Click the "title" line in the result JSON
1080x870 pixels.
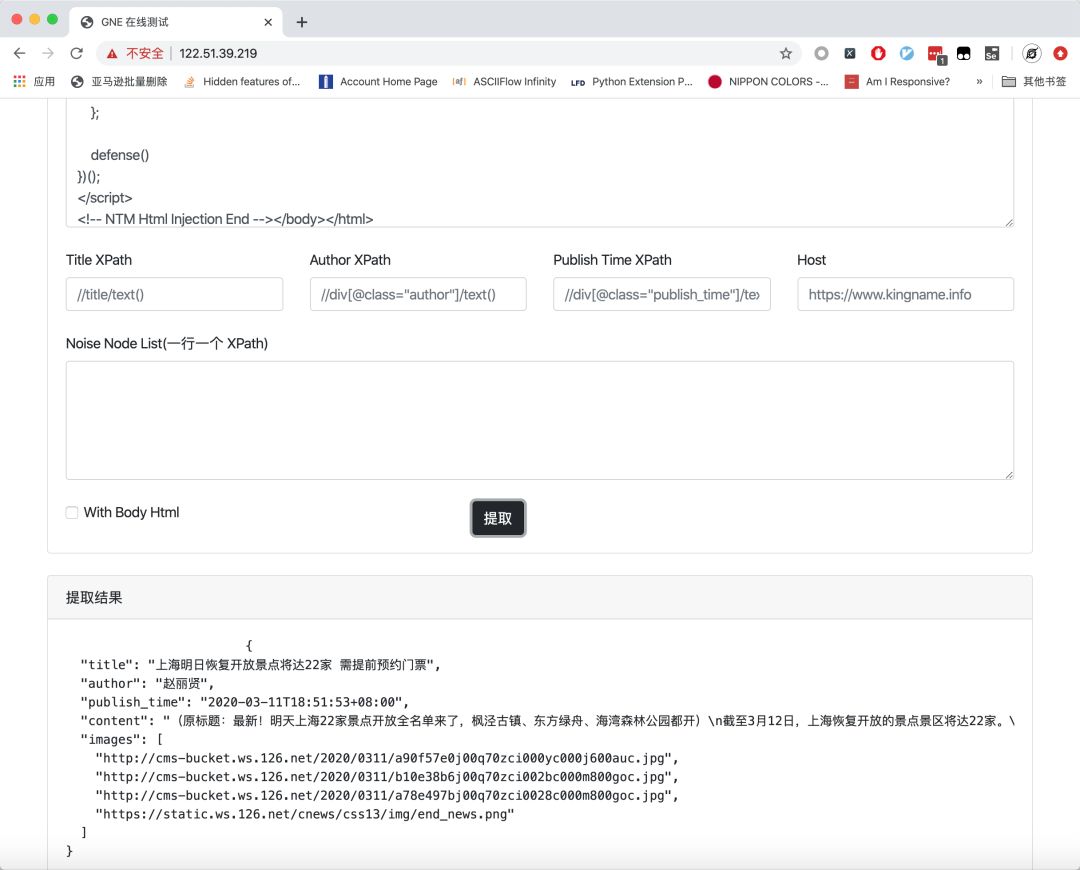(x=260, y=665)
